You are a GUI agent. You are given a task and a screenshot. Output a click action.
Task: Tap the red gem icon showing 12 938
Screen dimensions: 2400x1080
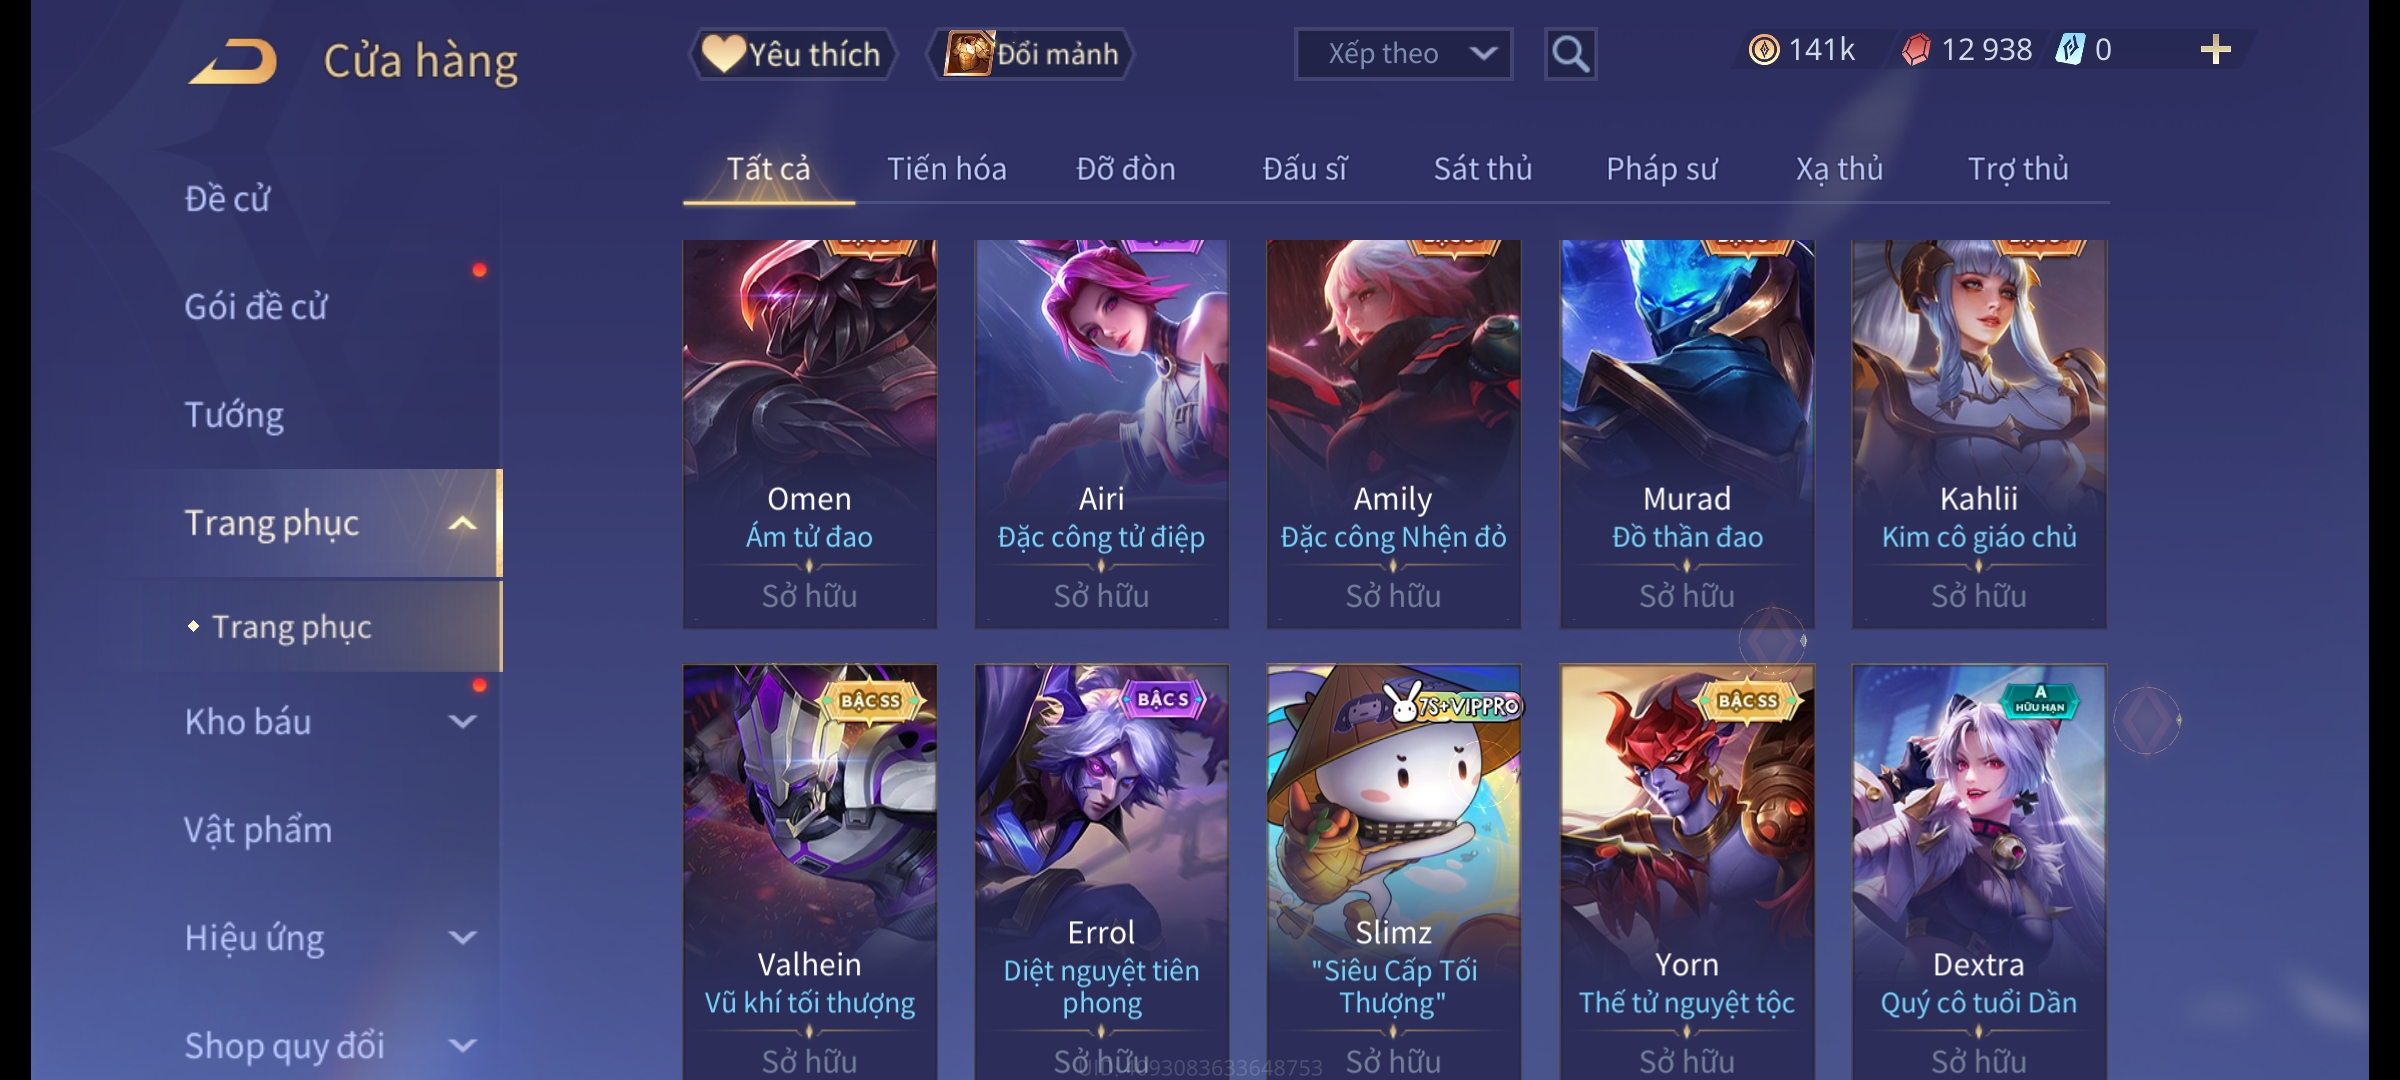1916,50
